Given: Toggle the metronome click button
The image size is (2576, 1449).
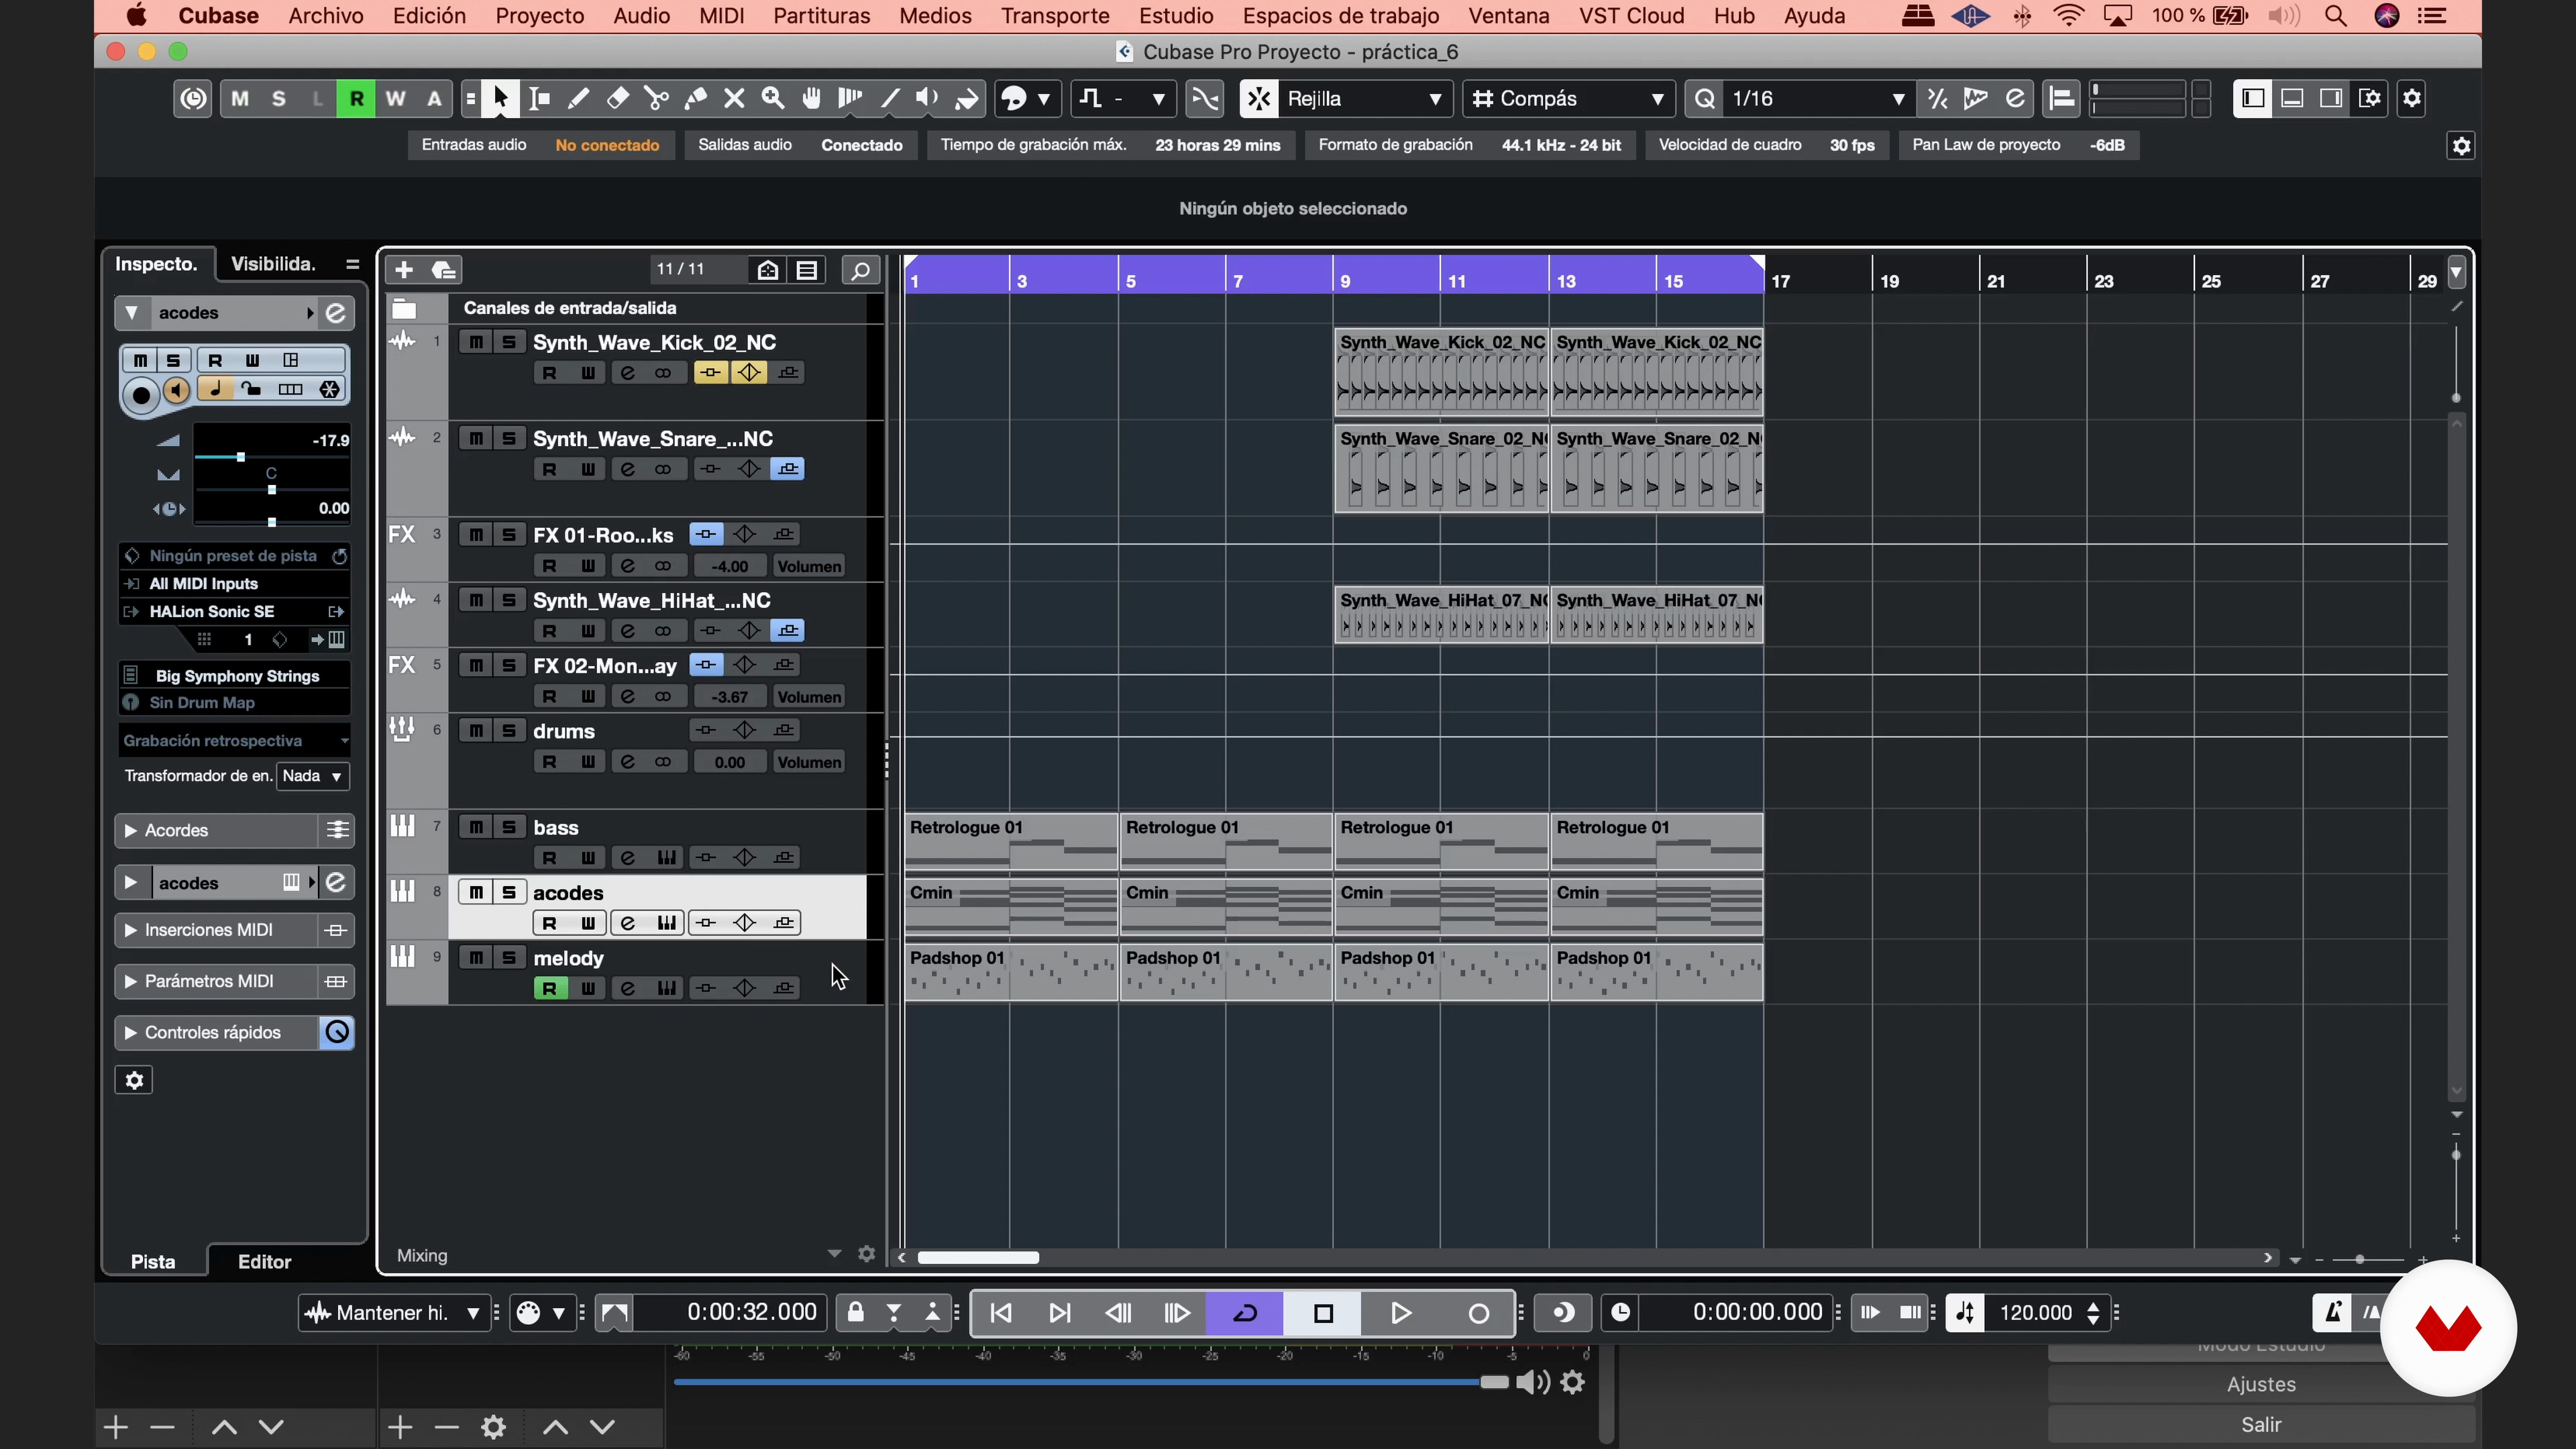Looking at the screenshot, I should (2332, 1313).
